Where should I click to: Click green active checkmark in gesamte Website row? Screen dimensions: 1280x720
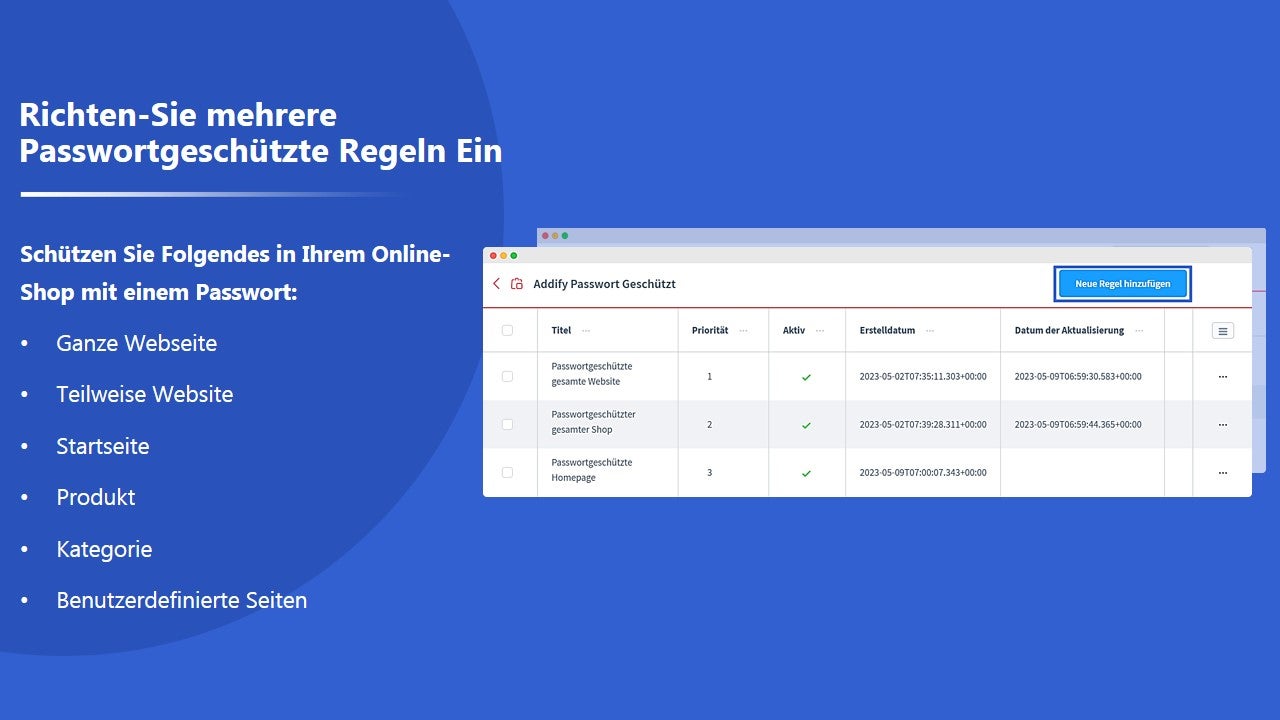[x=806, y=377]
